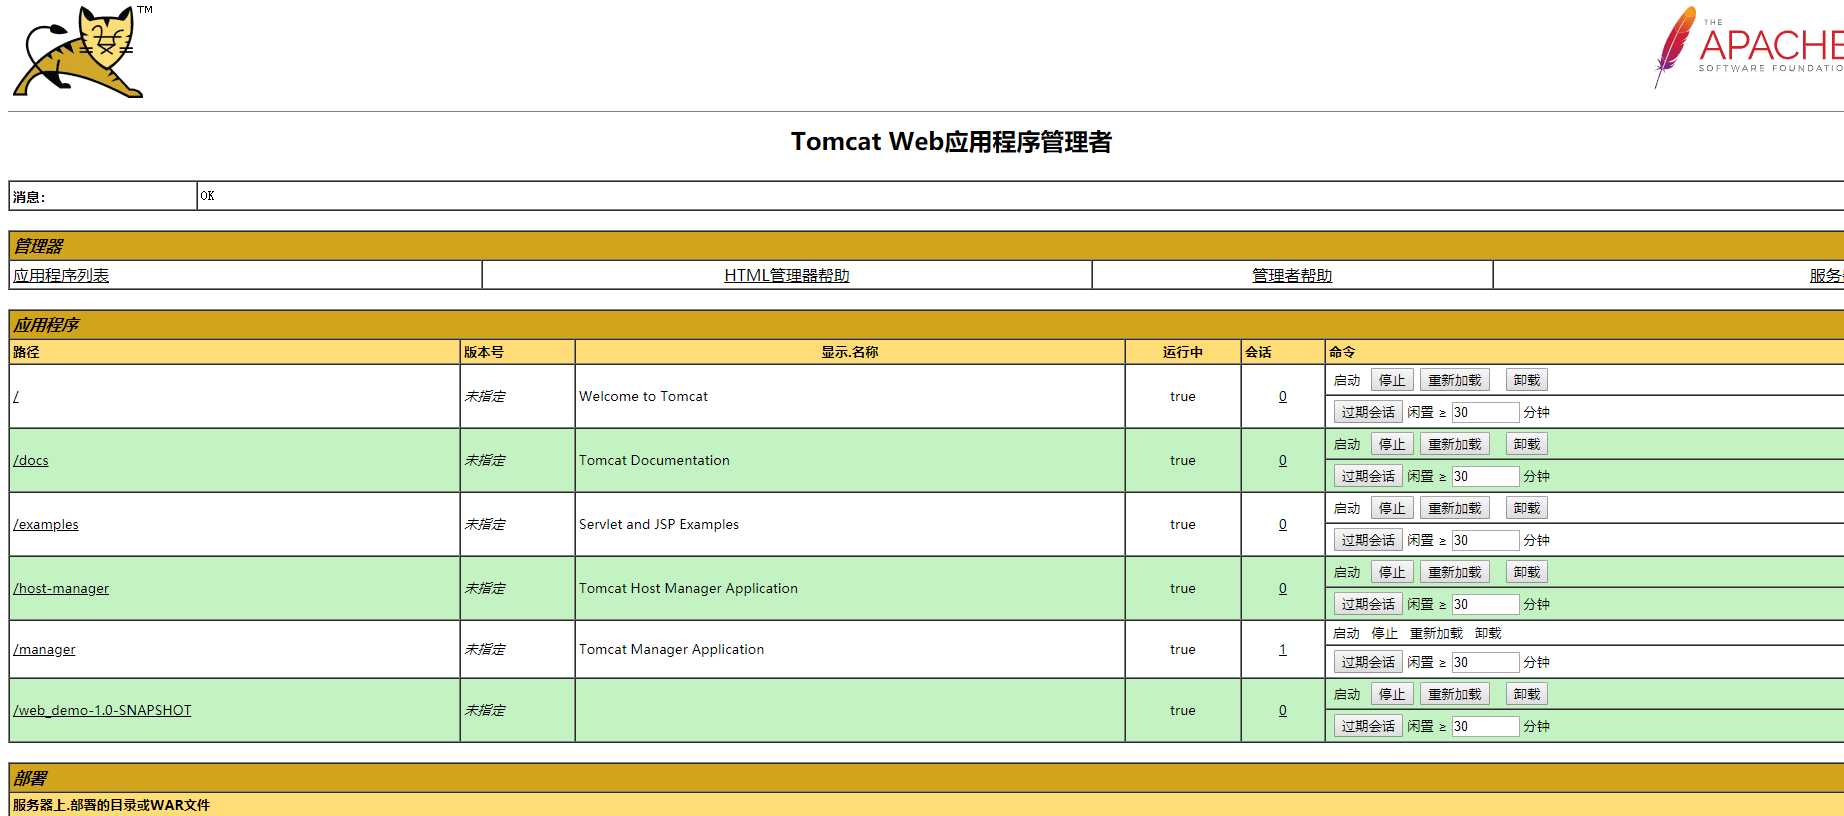The height and width of the screenshot is (816, 1844).
Task: Click session count 0 for /host-manager
Action: (1283, 588)
